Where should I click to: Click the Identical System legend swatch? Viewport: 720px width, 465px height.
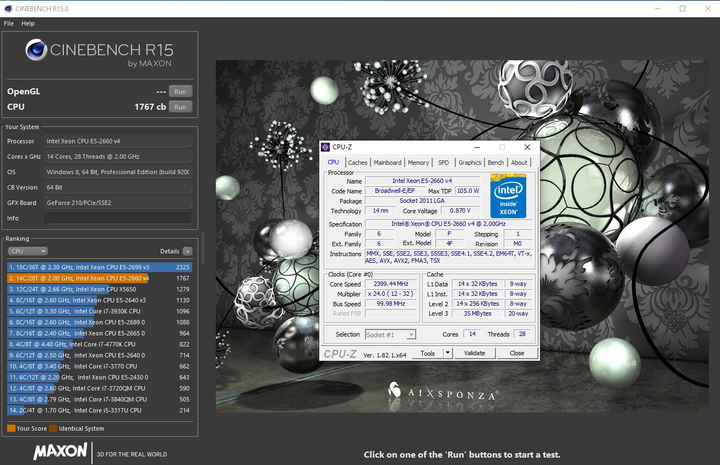click(53, 428)
